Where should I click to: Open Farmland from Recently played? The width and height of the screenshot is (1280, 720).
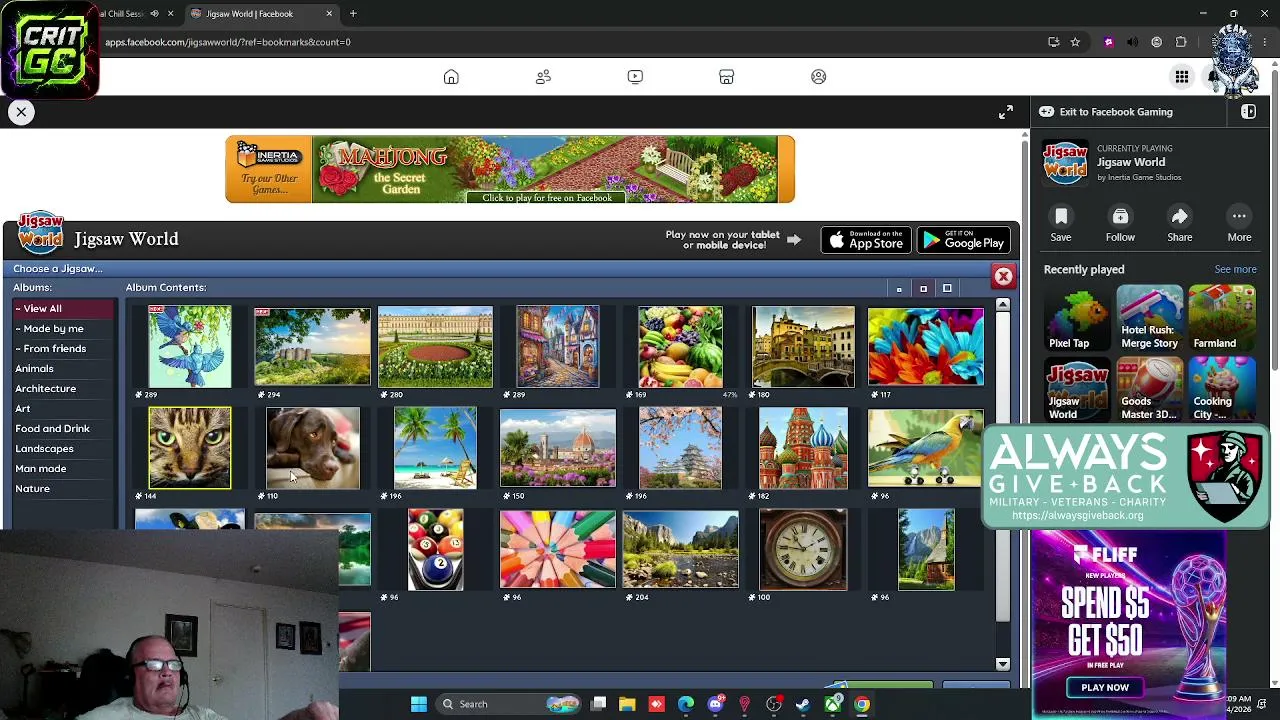tap(1222, 319)
